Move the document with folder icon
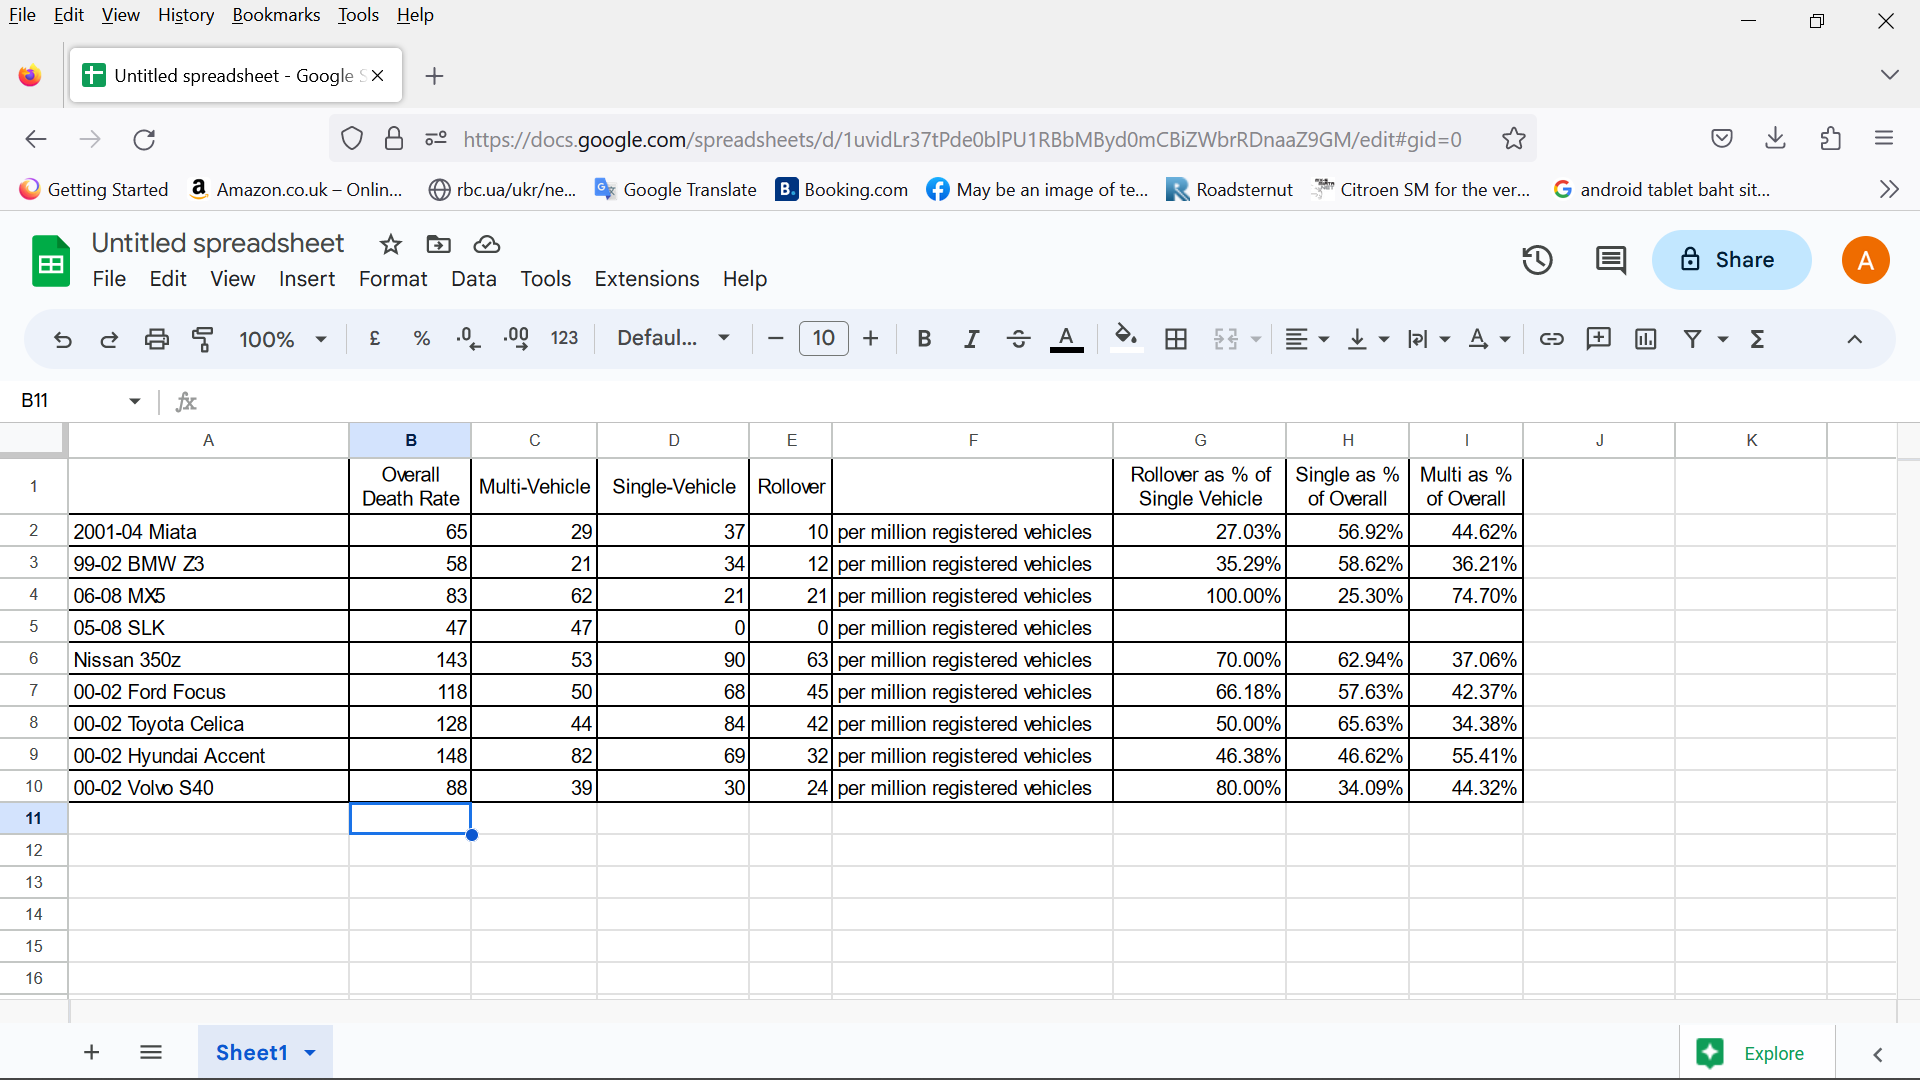The image size is (1920, 1080). (x=439, y=244)
